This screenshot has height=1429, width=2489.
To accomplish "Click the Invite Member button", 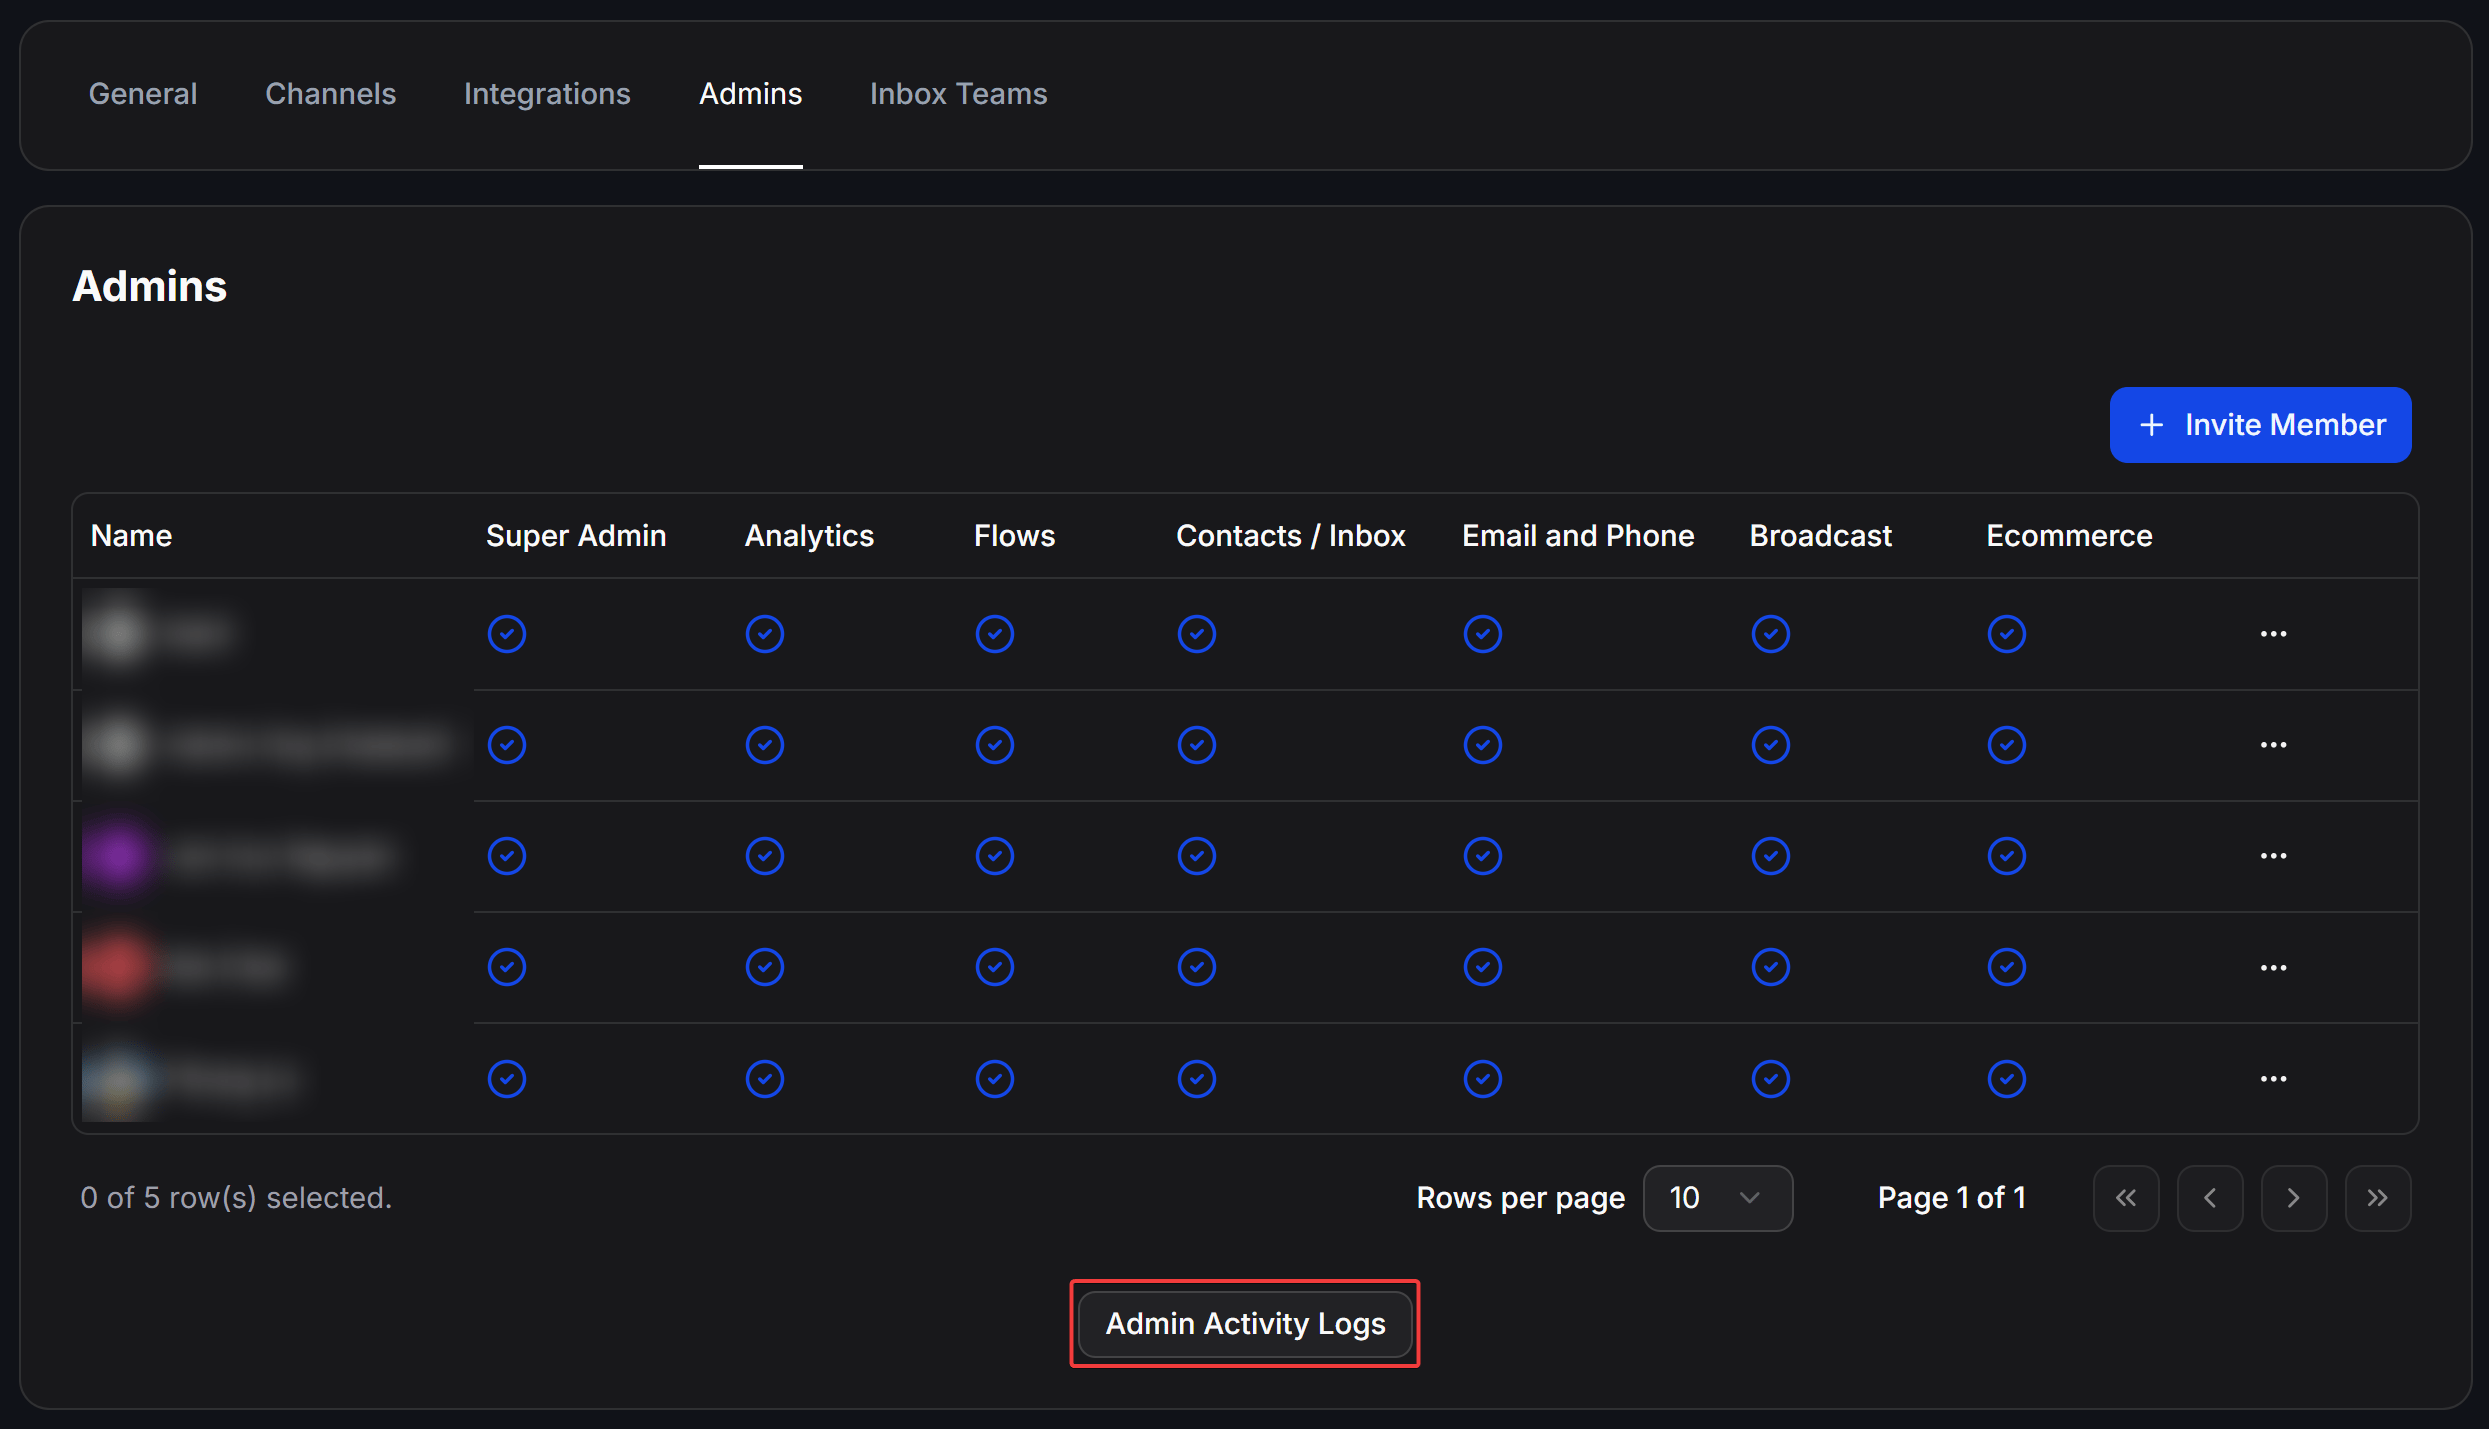I will (2260, 425).
